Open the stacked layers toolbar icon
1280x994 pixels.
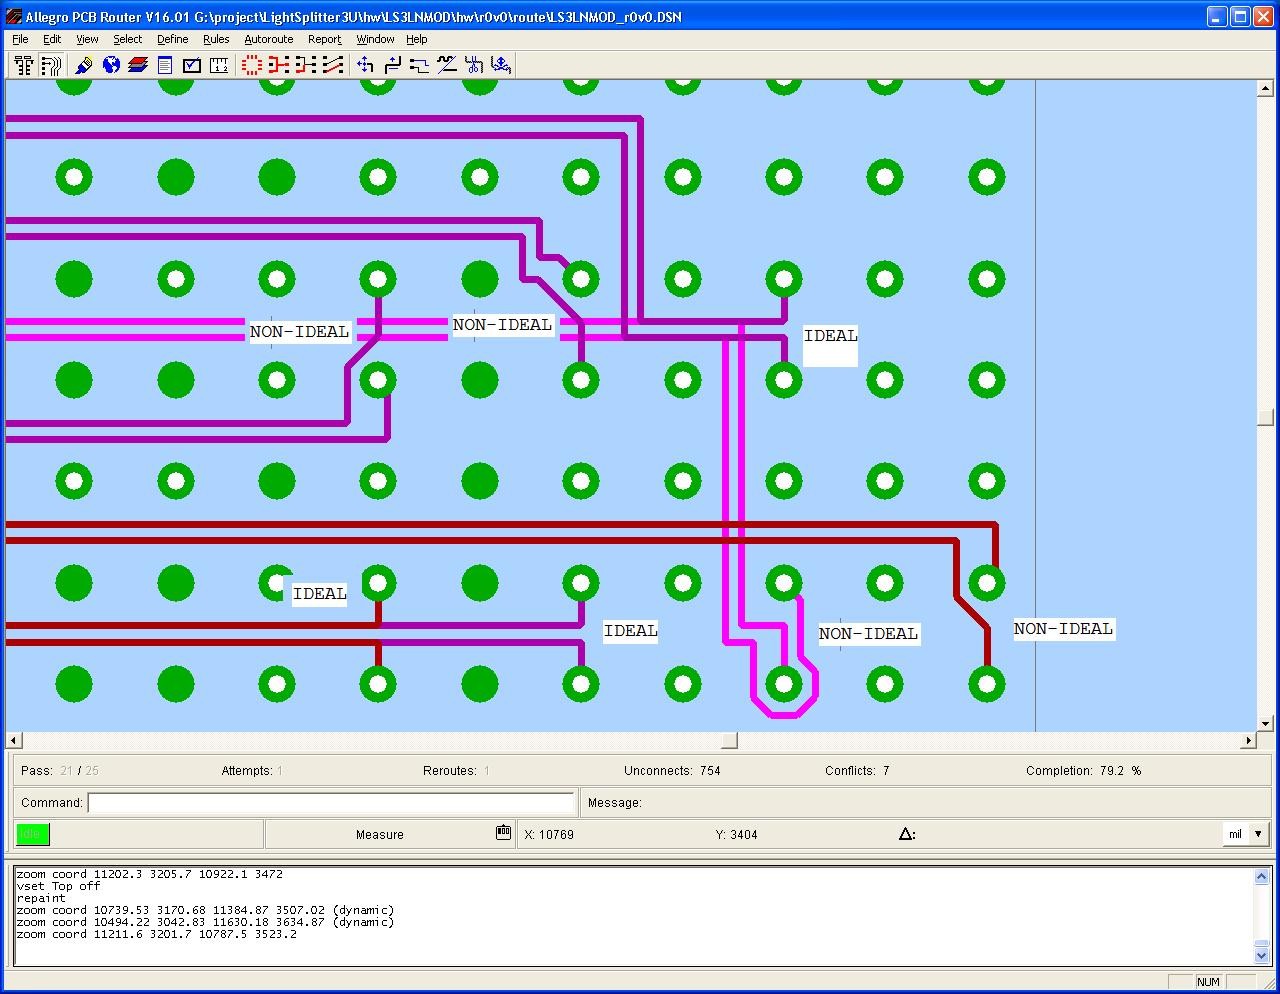click(x=138, y=65)
